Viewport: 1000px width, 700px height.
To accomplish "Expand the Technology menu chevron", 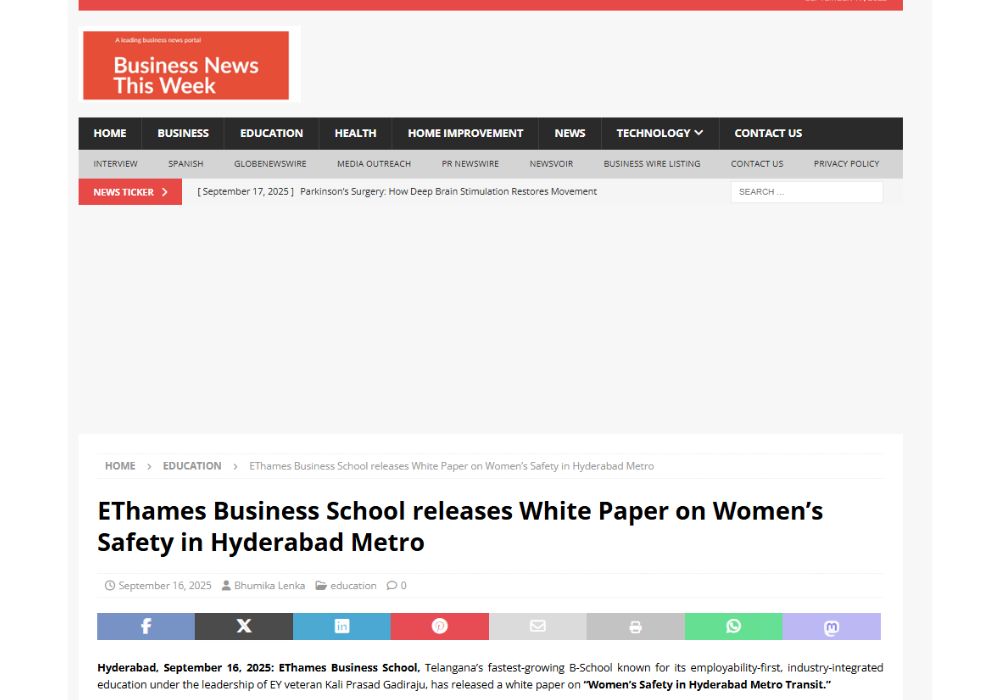I will point(699,133).
